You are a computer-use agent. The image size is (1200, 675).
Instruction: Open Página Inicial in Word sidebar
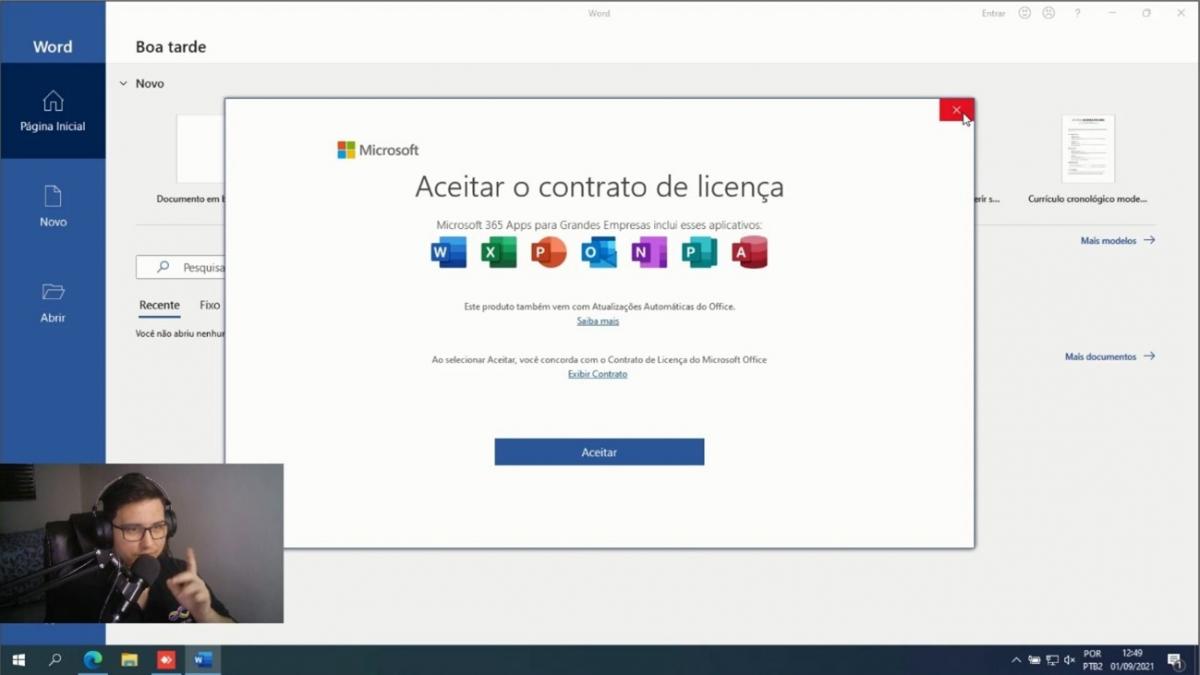53,111
